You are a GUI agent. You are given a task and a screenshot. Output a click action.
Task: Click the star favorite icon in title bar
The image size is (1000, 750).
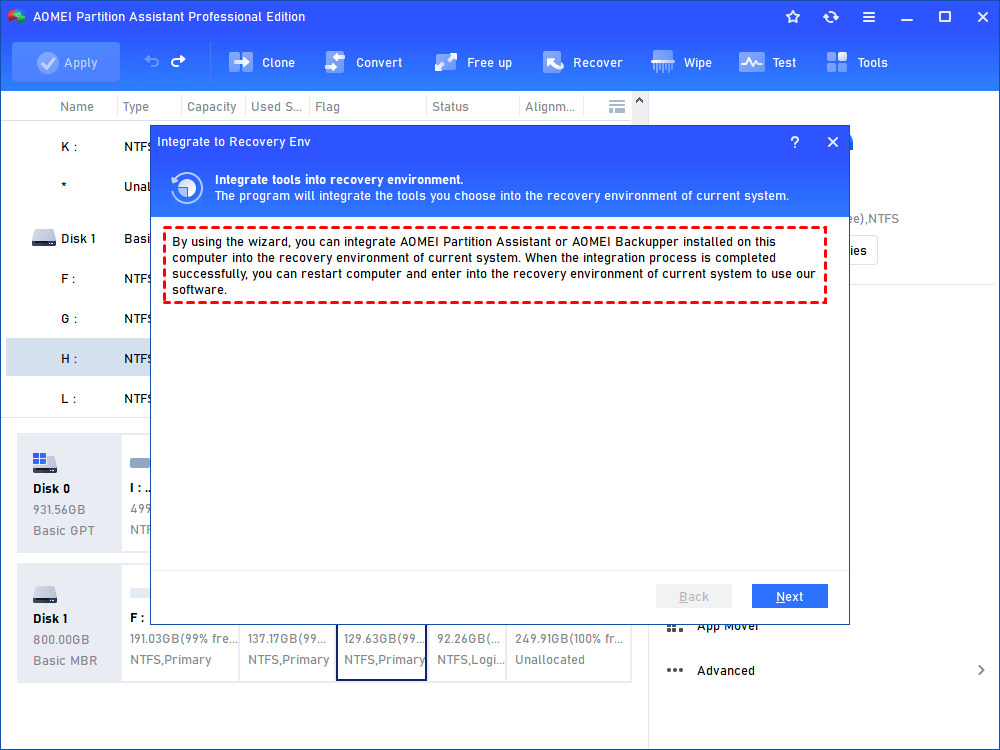pyautogui.click(x=793, y=17)
